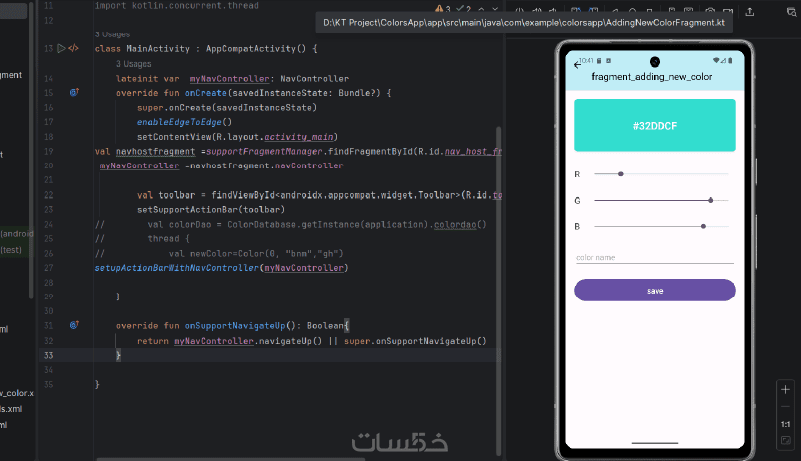Click the #32DDCF color preview box
The width and height of the screenshot is (801, 461).
pyautogui.click(x=655, y=126)
